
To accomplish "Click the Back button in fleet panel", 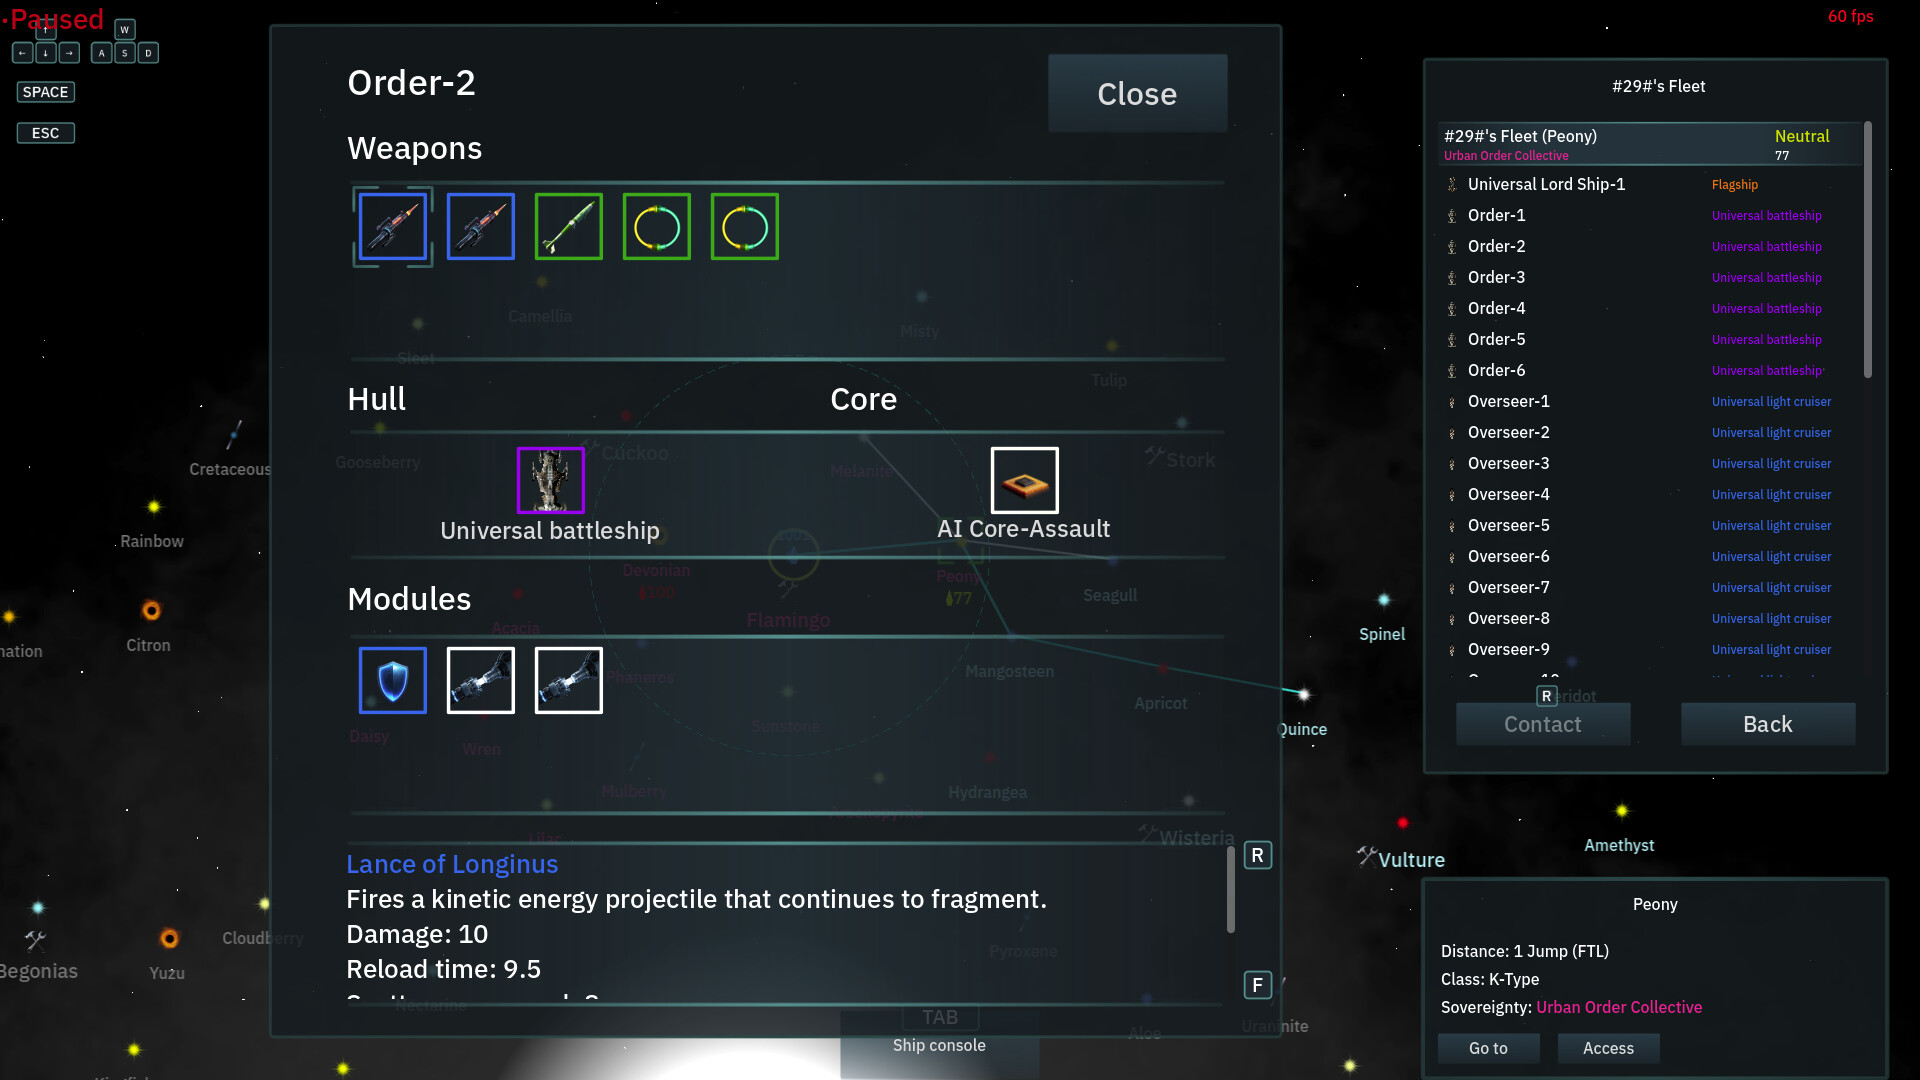I will tap(1768, 724).
